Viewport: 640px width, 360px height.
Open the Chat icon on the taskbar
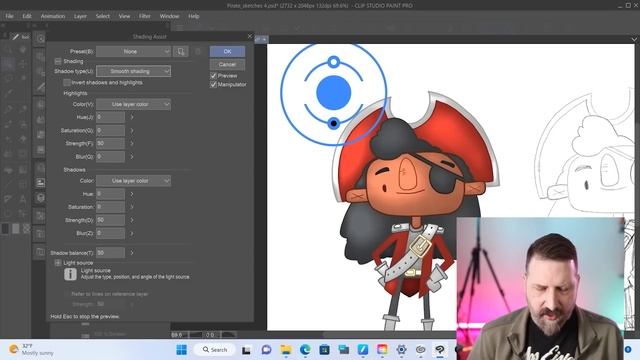point(266,349)
